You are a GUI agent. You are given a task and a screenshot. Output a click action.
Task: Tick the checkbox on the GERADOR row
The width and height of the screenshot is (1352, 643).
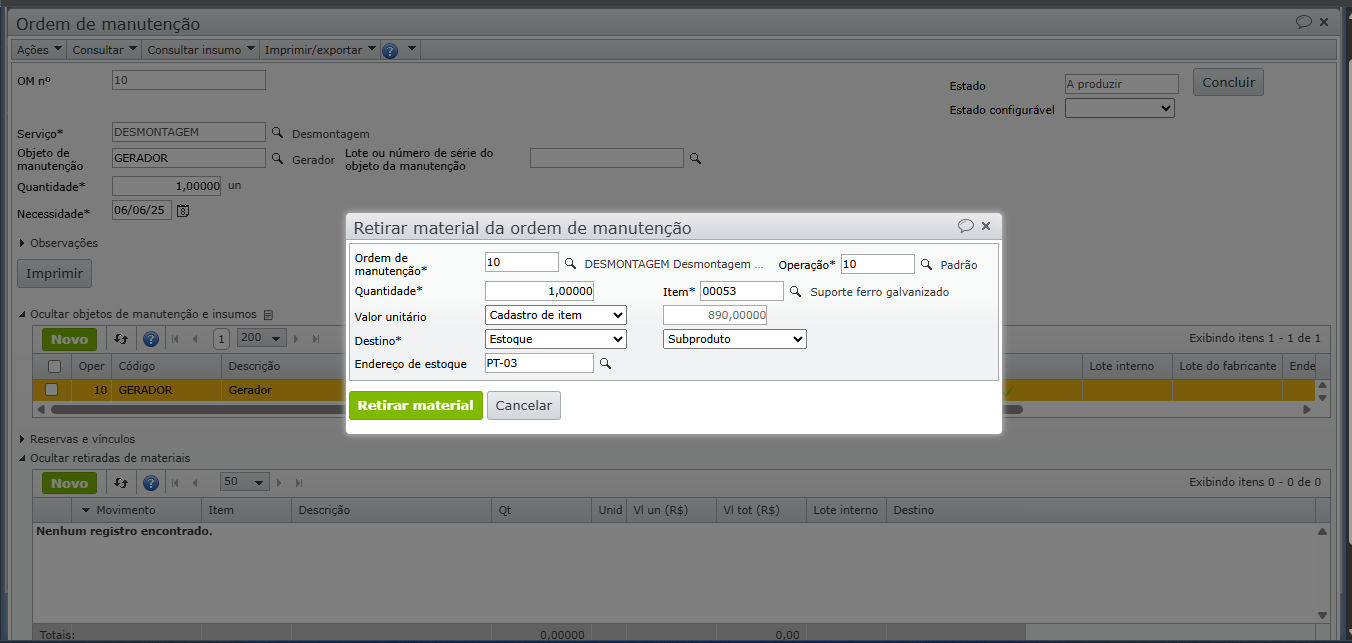[52, 390]
